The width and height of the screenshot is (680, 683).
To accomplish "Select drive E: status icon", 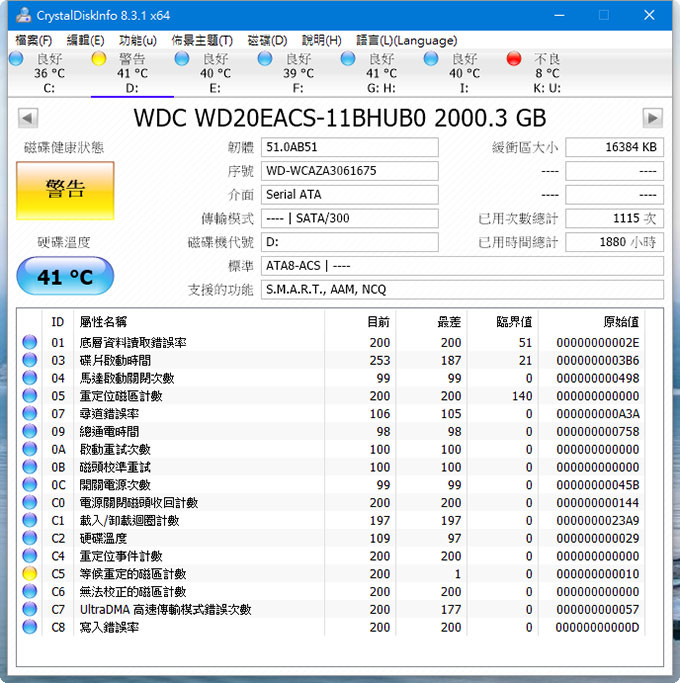I will click(x=182, y=58).
